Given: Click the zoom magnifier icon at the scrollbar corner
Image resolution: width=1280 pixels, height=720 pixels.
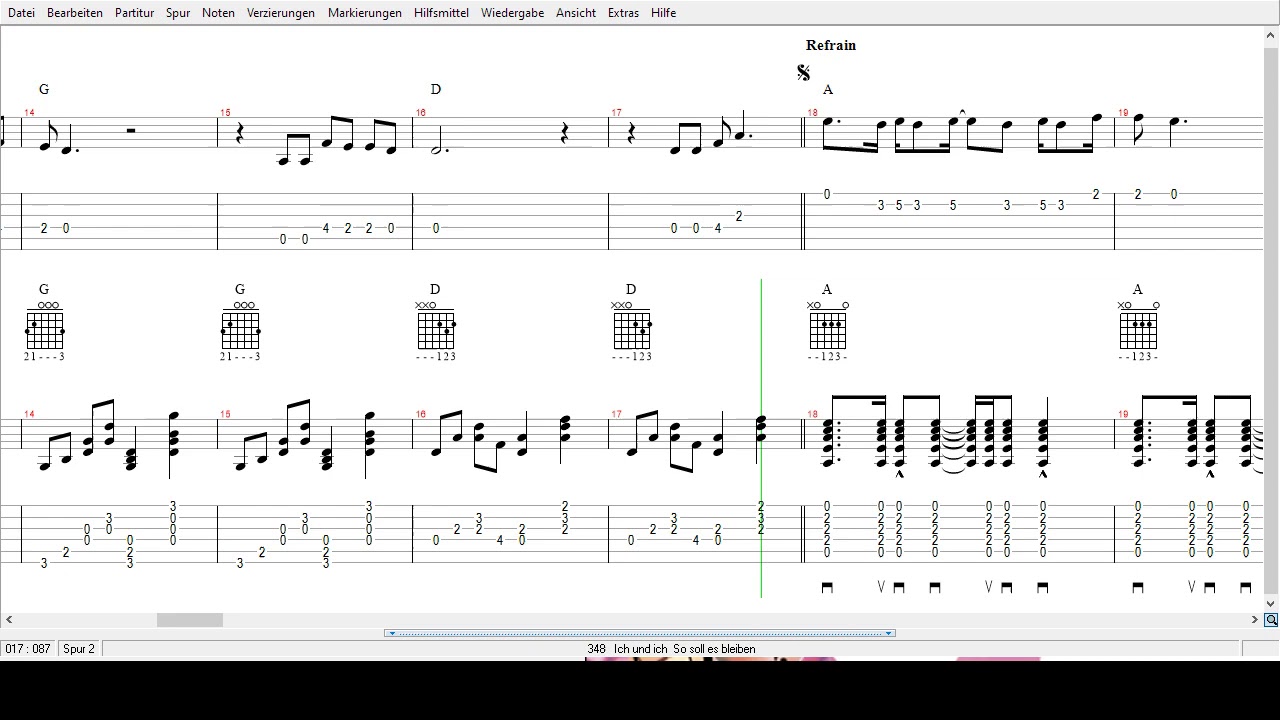Looking at the screenshot, I should pyautogui.click(x=1271, y=620).
